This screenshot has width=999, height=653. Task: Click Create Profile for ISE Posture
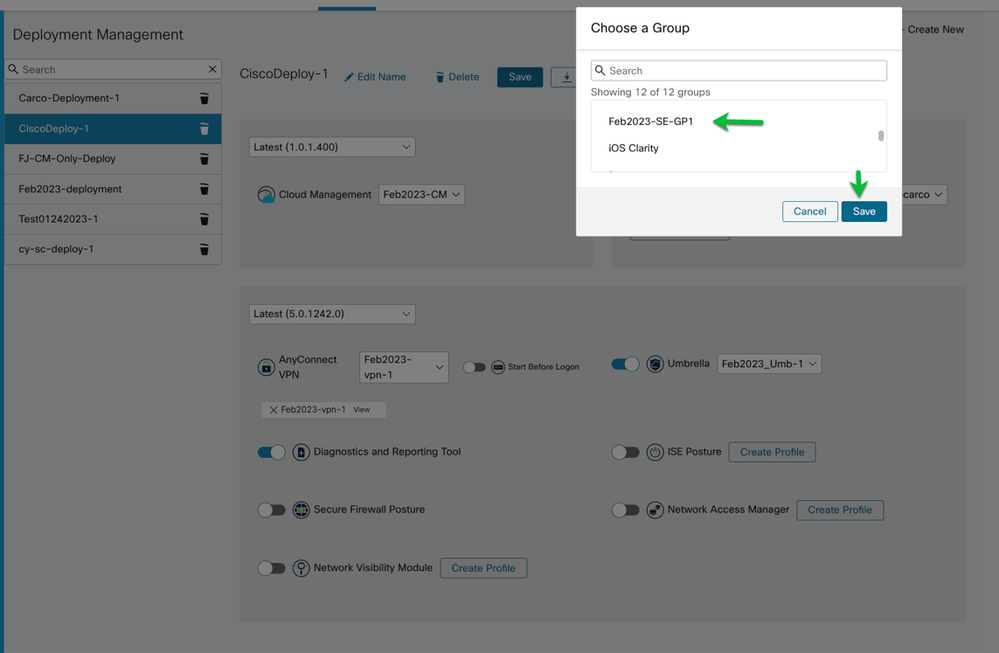772,452
